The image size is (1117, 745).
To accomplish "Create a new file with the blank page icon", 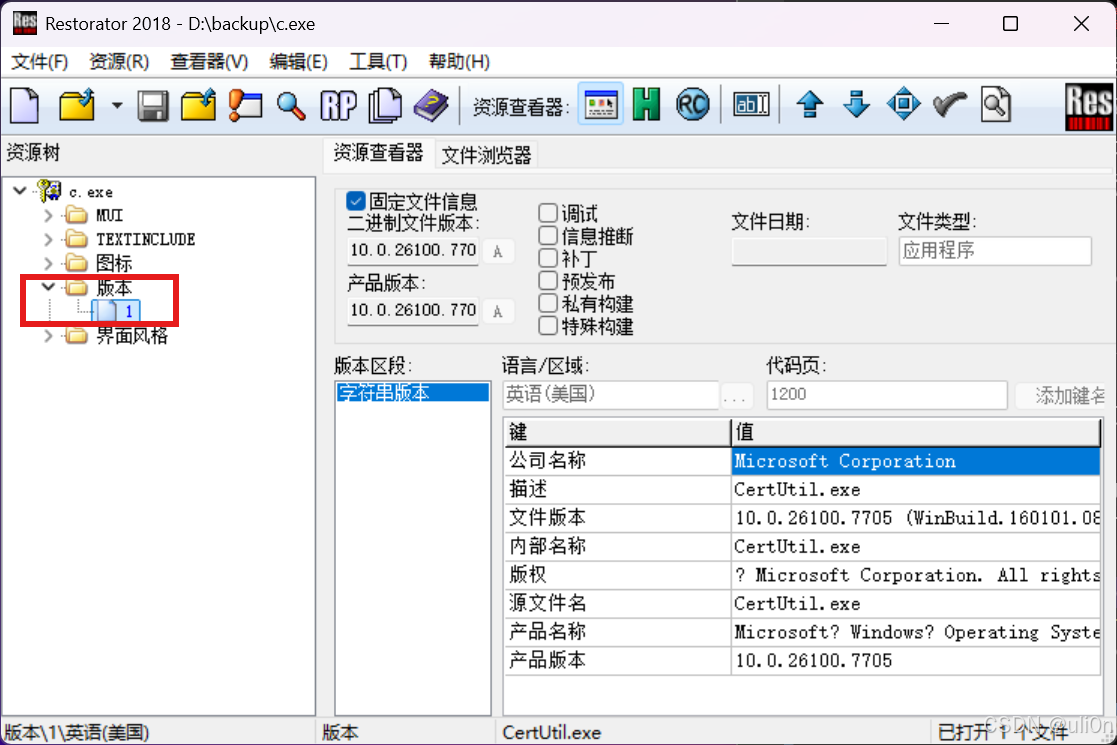I will pyautogui.click(x=25, y=106).
